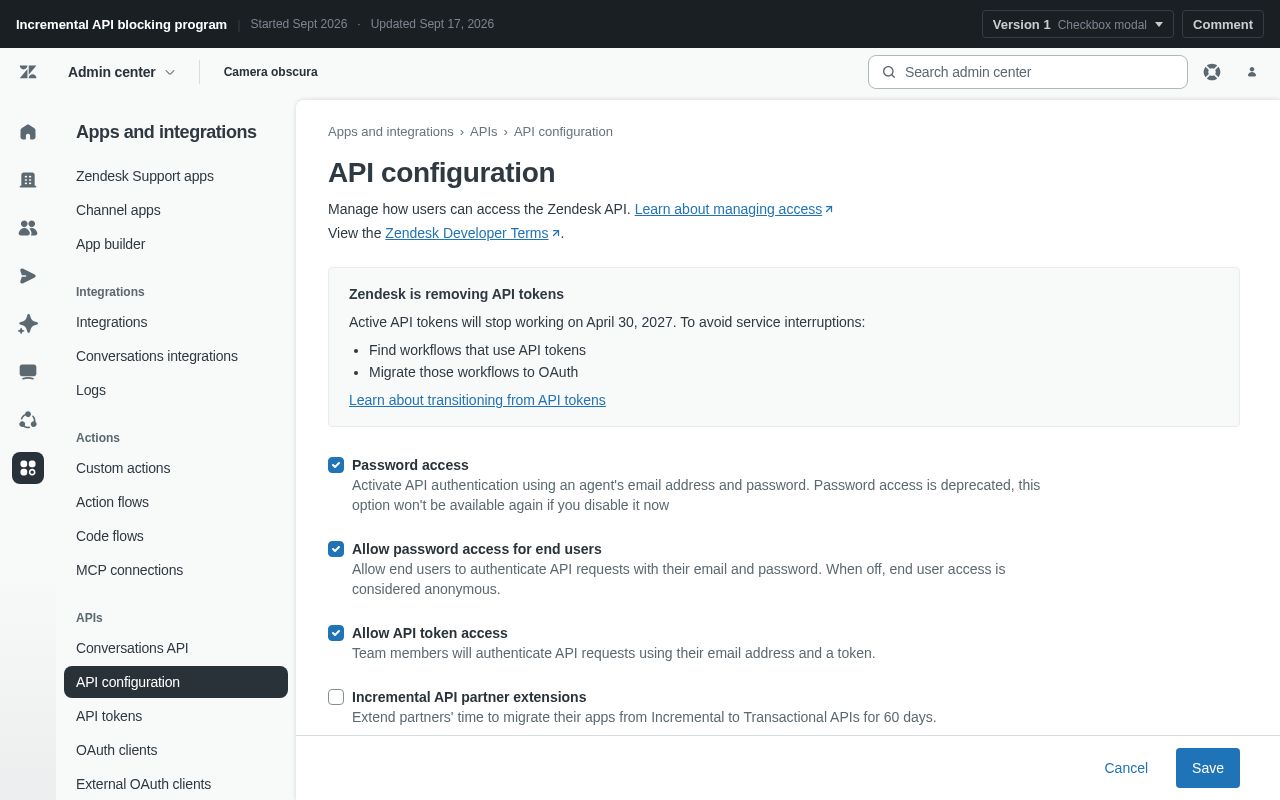Select Conversations API menu item
The width and height of the screenshot is (1280, 800).
pos(176,648)
